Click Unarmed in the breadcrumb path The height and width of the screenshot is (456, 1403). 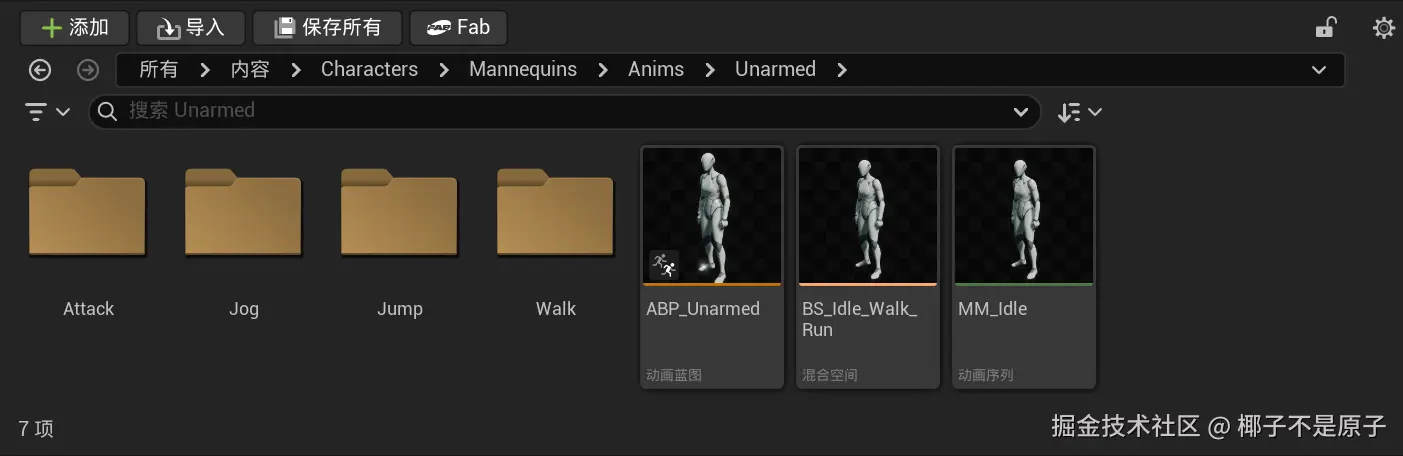775,69
